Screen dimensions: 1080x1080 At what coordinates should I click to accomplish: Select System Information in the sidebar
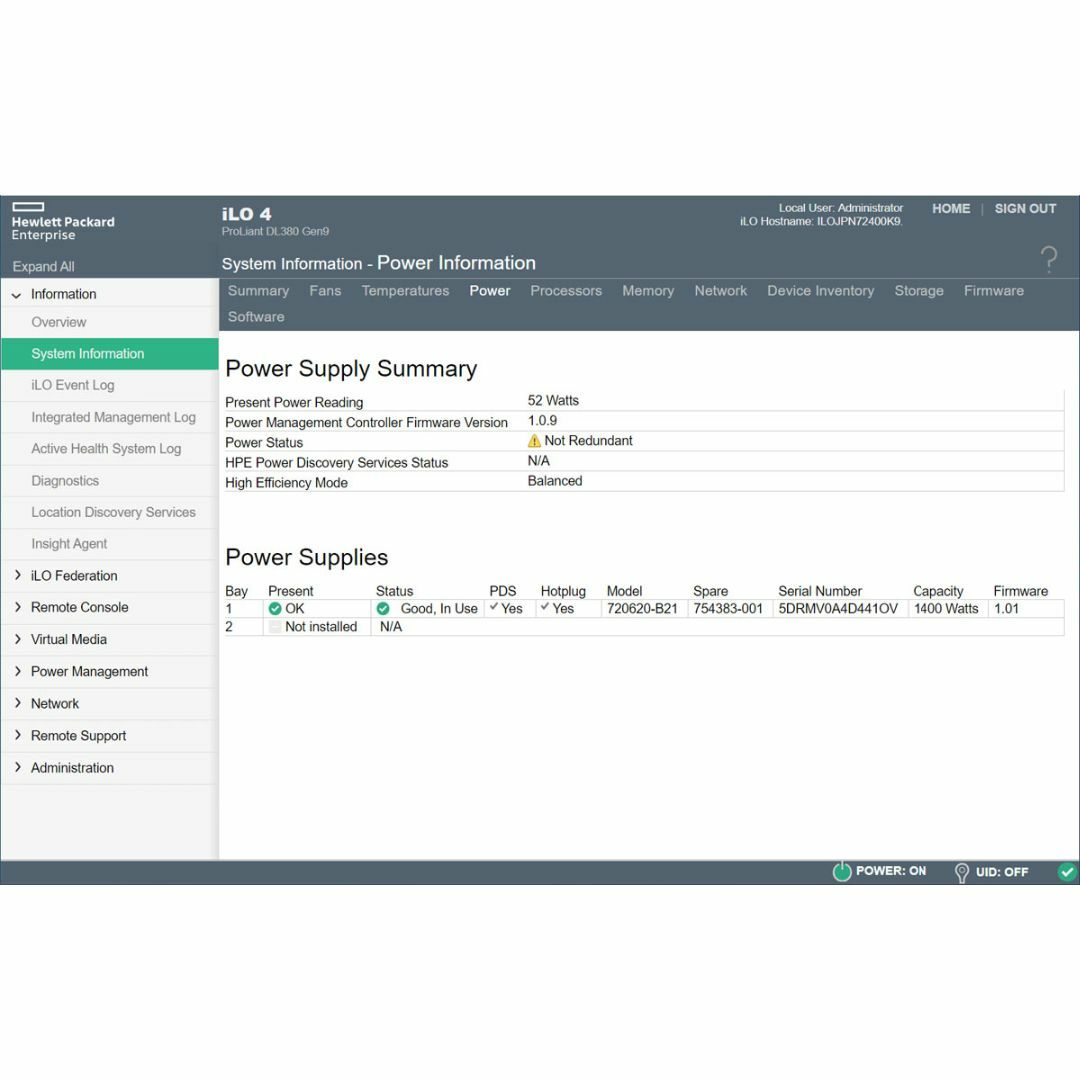110,354
